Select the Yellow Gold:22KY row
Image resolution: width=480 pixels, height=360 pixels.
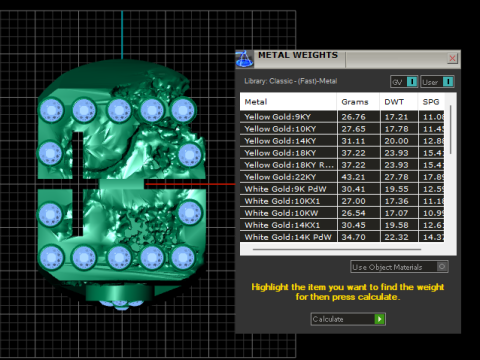(342, 177)
